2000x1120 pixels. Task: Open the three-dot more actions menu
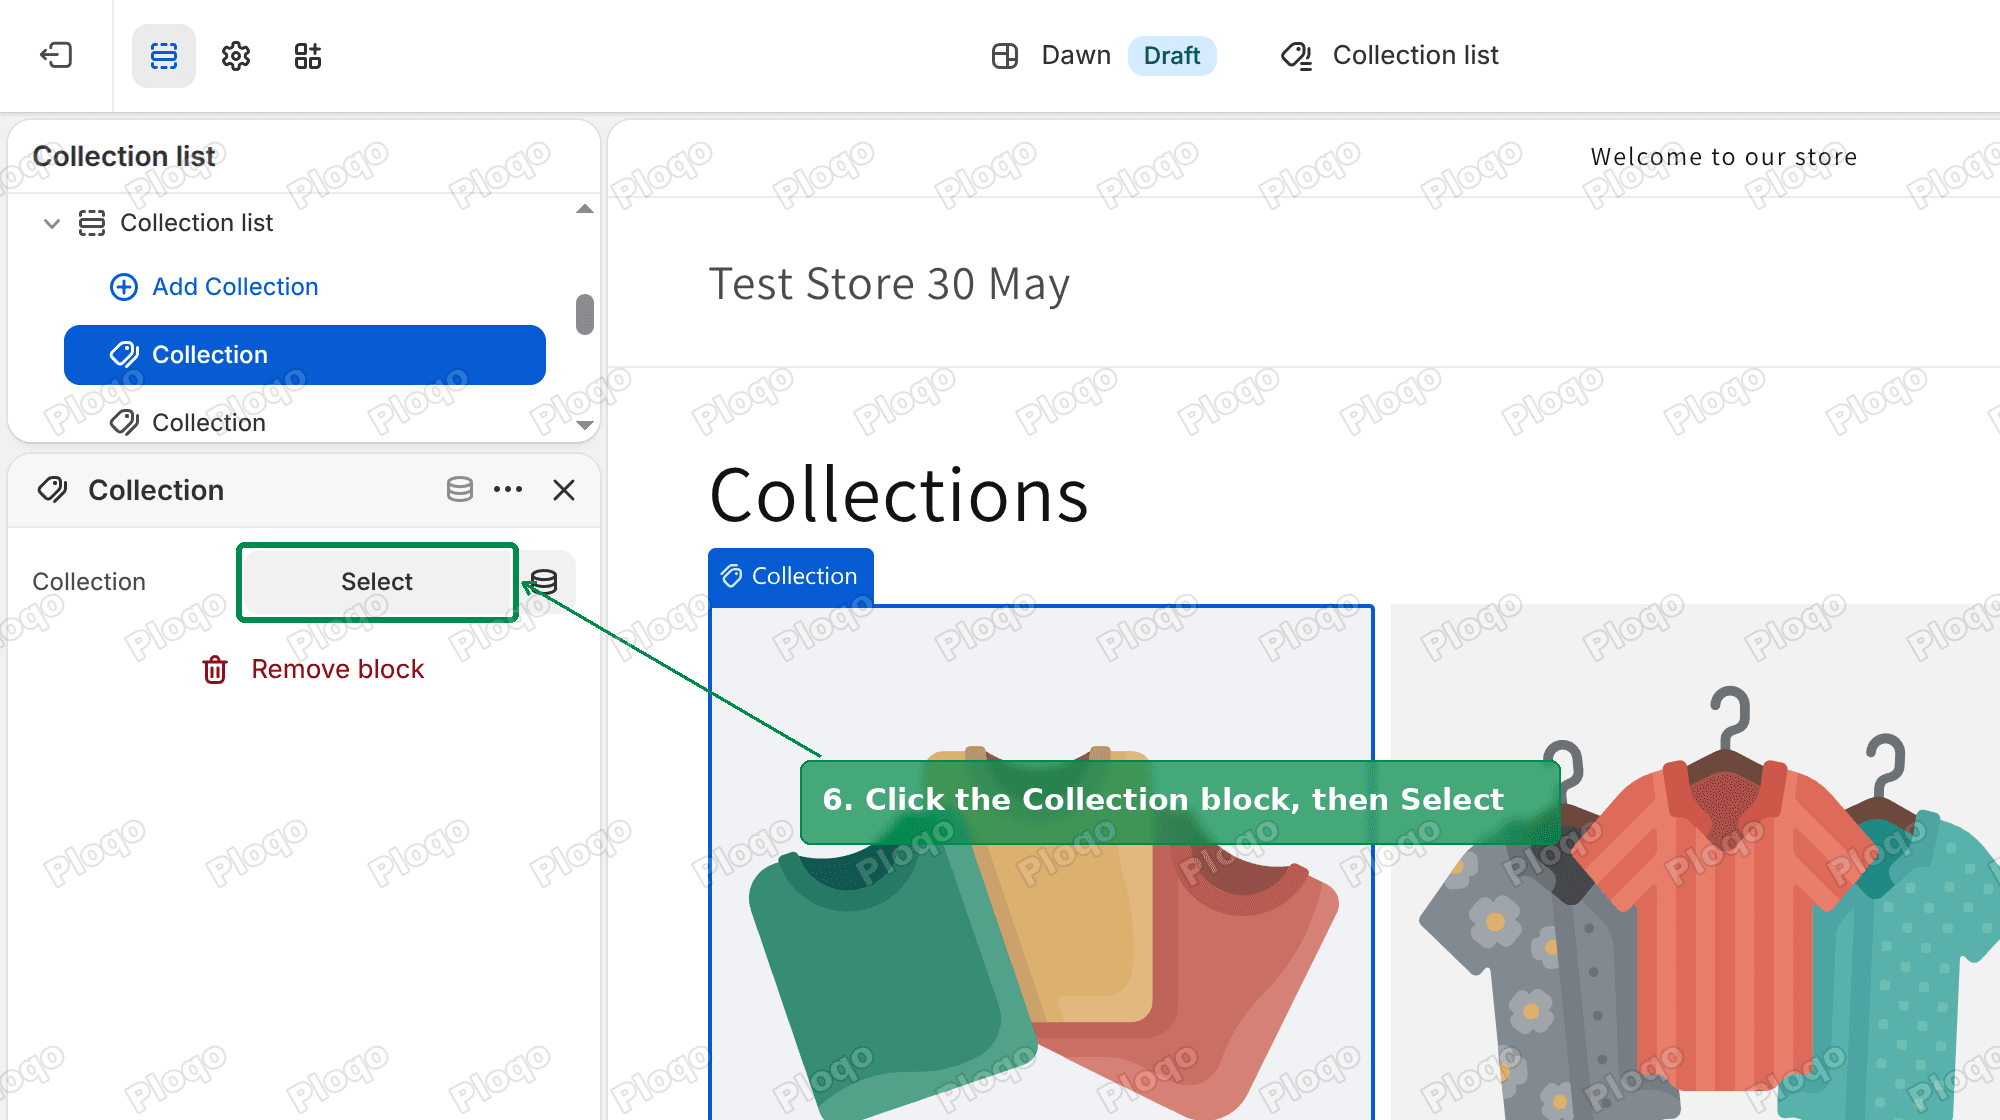point(508,490)
